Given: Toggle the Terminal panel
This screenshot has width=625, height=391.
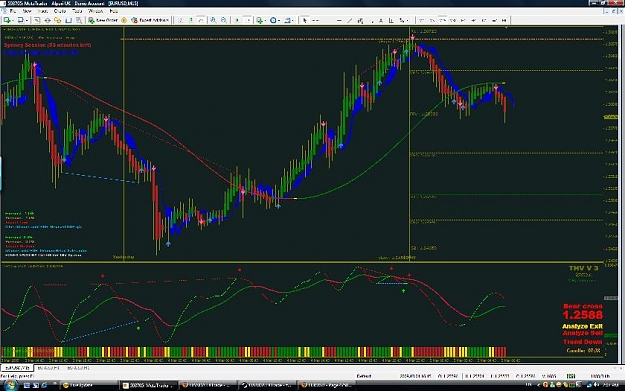Looking at the screenshot, I should (69, 20).
